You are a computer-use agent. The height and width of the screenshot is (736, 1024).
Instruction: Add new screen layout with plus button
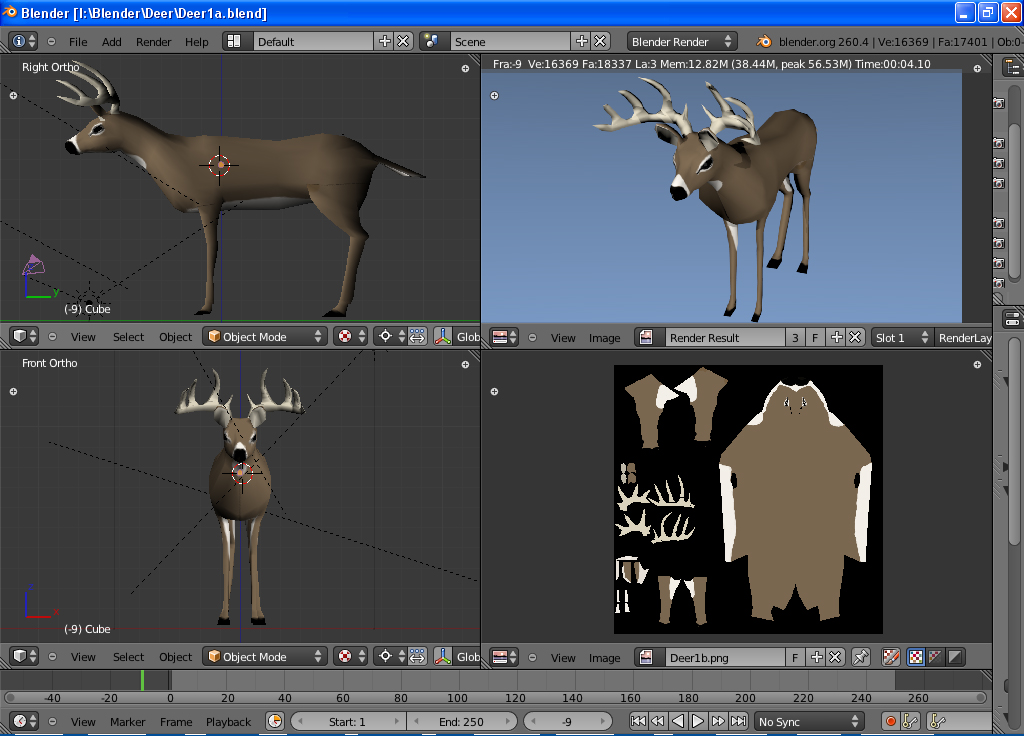coord(384,41)
